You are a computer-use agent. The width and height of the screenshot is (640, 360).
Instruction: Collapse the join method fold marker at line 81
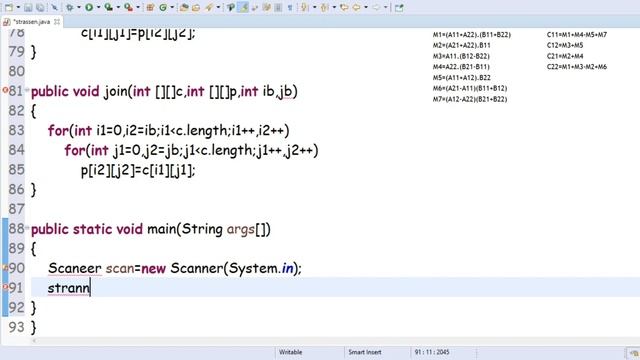click(x=27, y=90)
